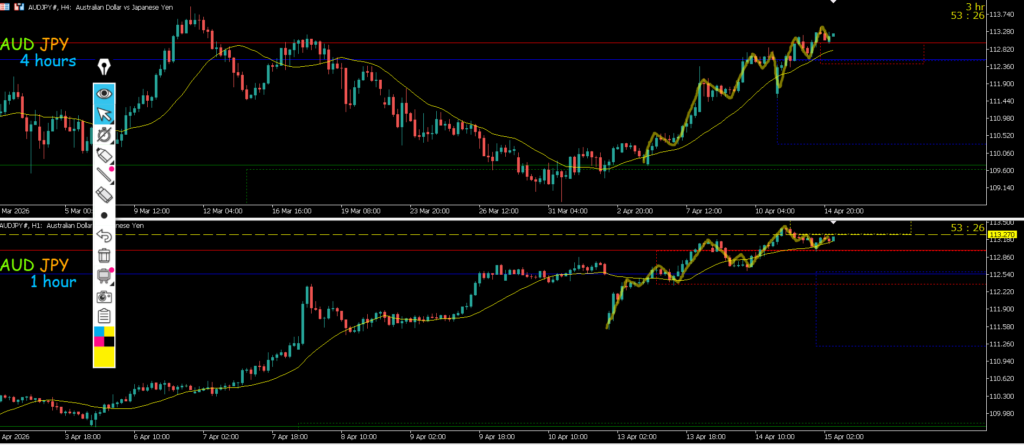Click the trash can delete icon
This screenshot has width=1024, height=445.
coord(104,256)
